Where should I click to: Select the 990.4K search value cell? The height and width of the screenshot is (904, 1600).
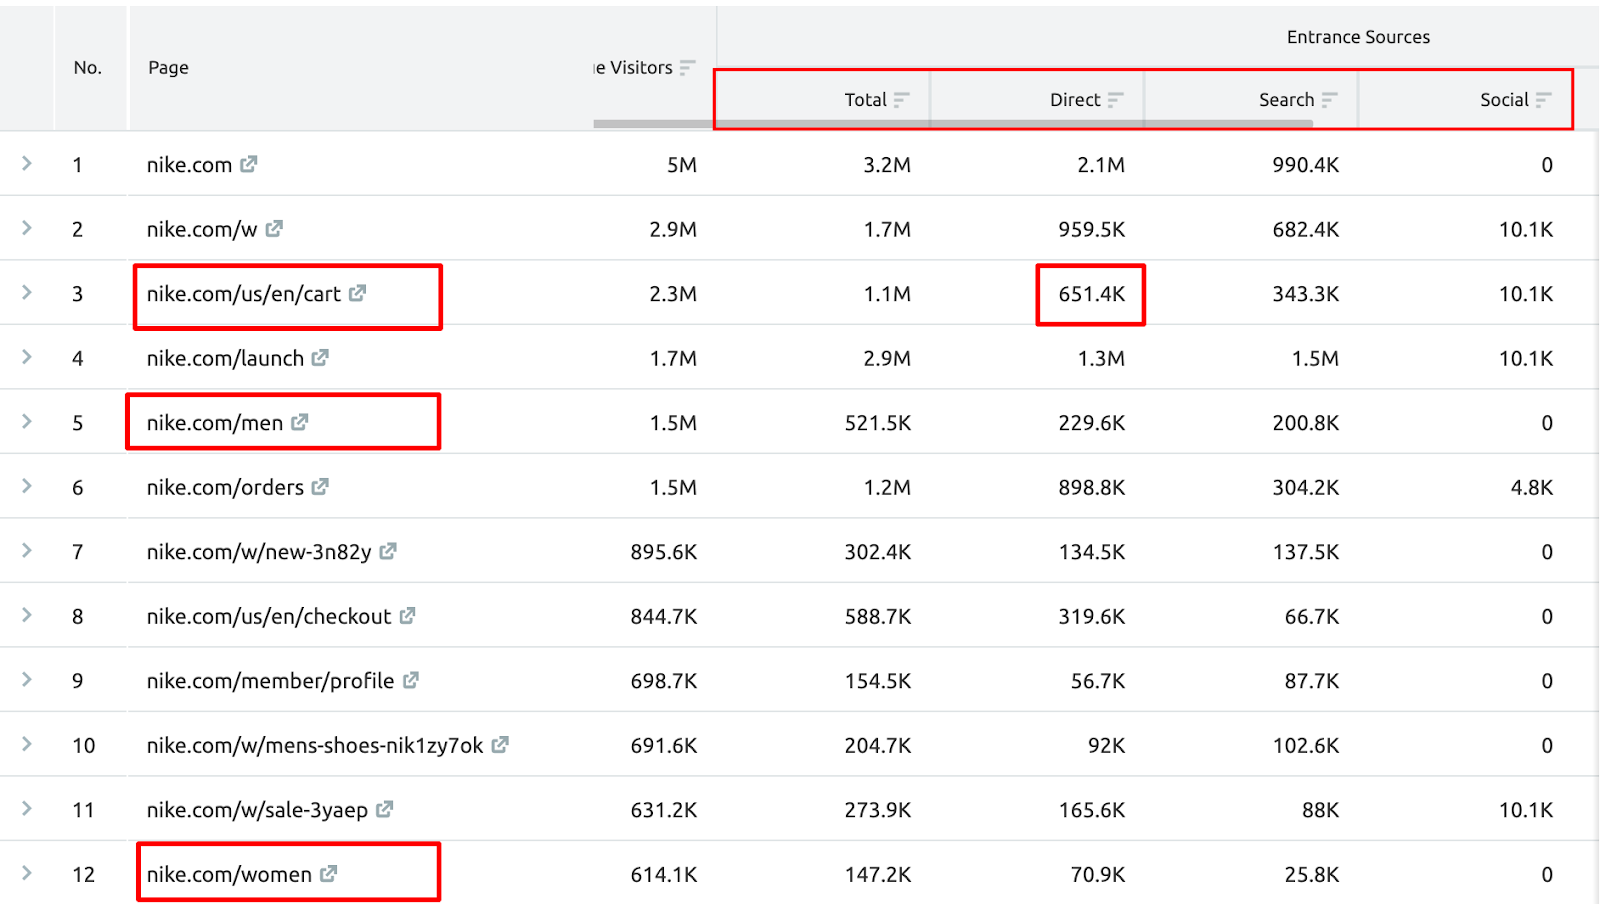pyautogui.click(x=1305, y=165)
